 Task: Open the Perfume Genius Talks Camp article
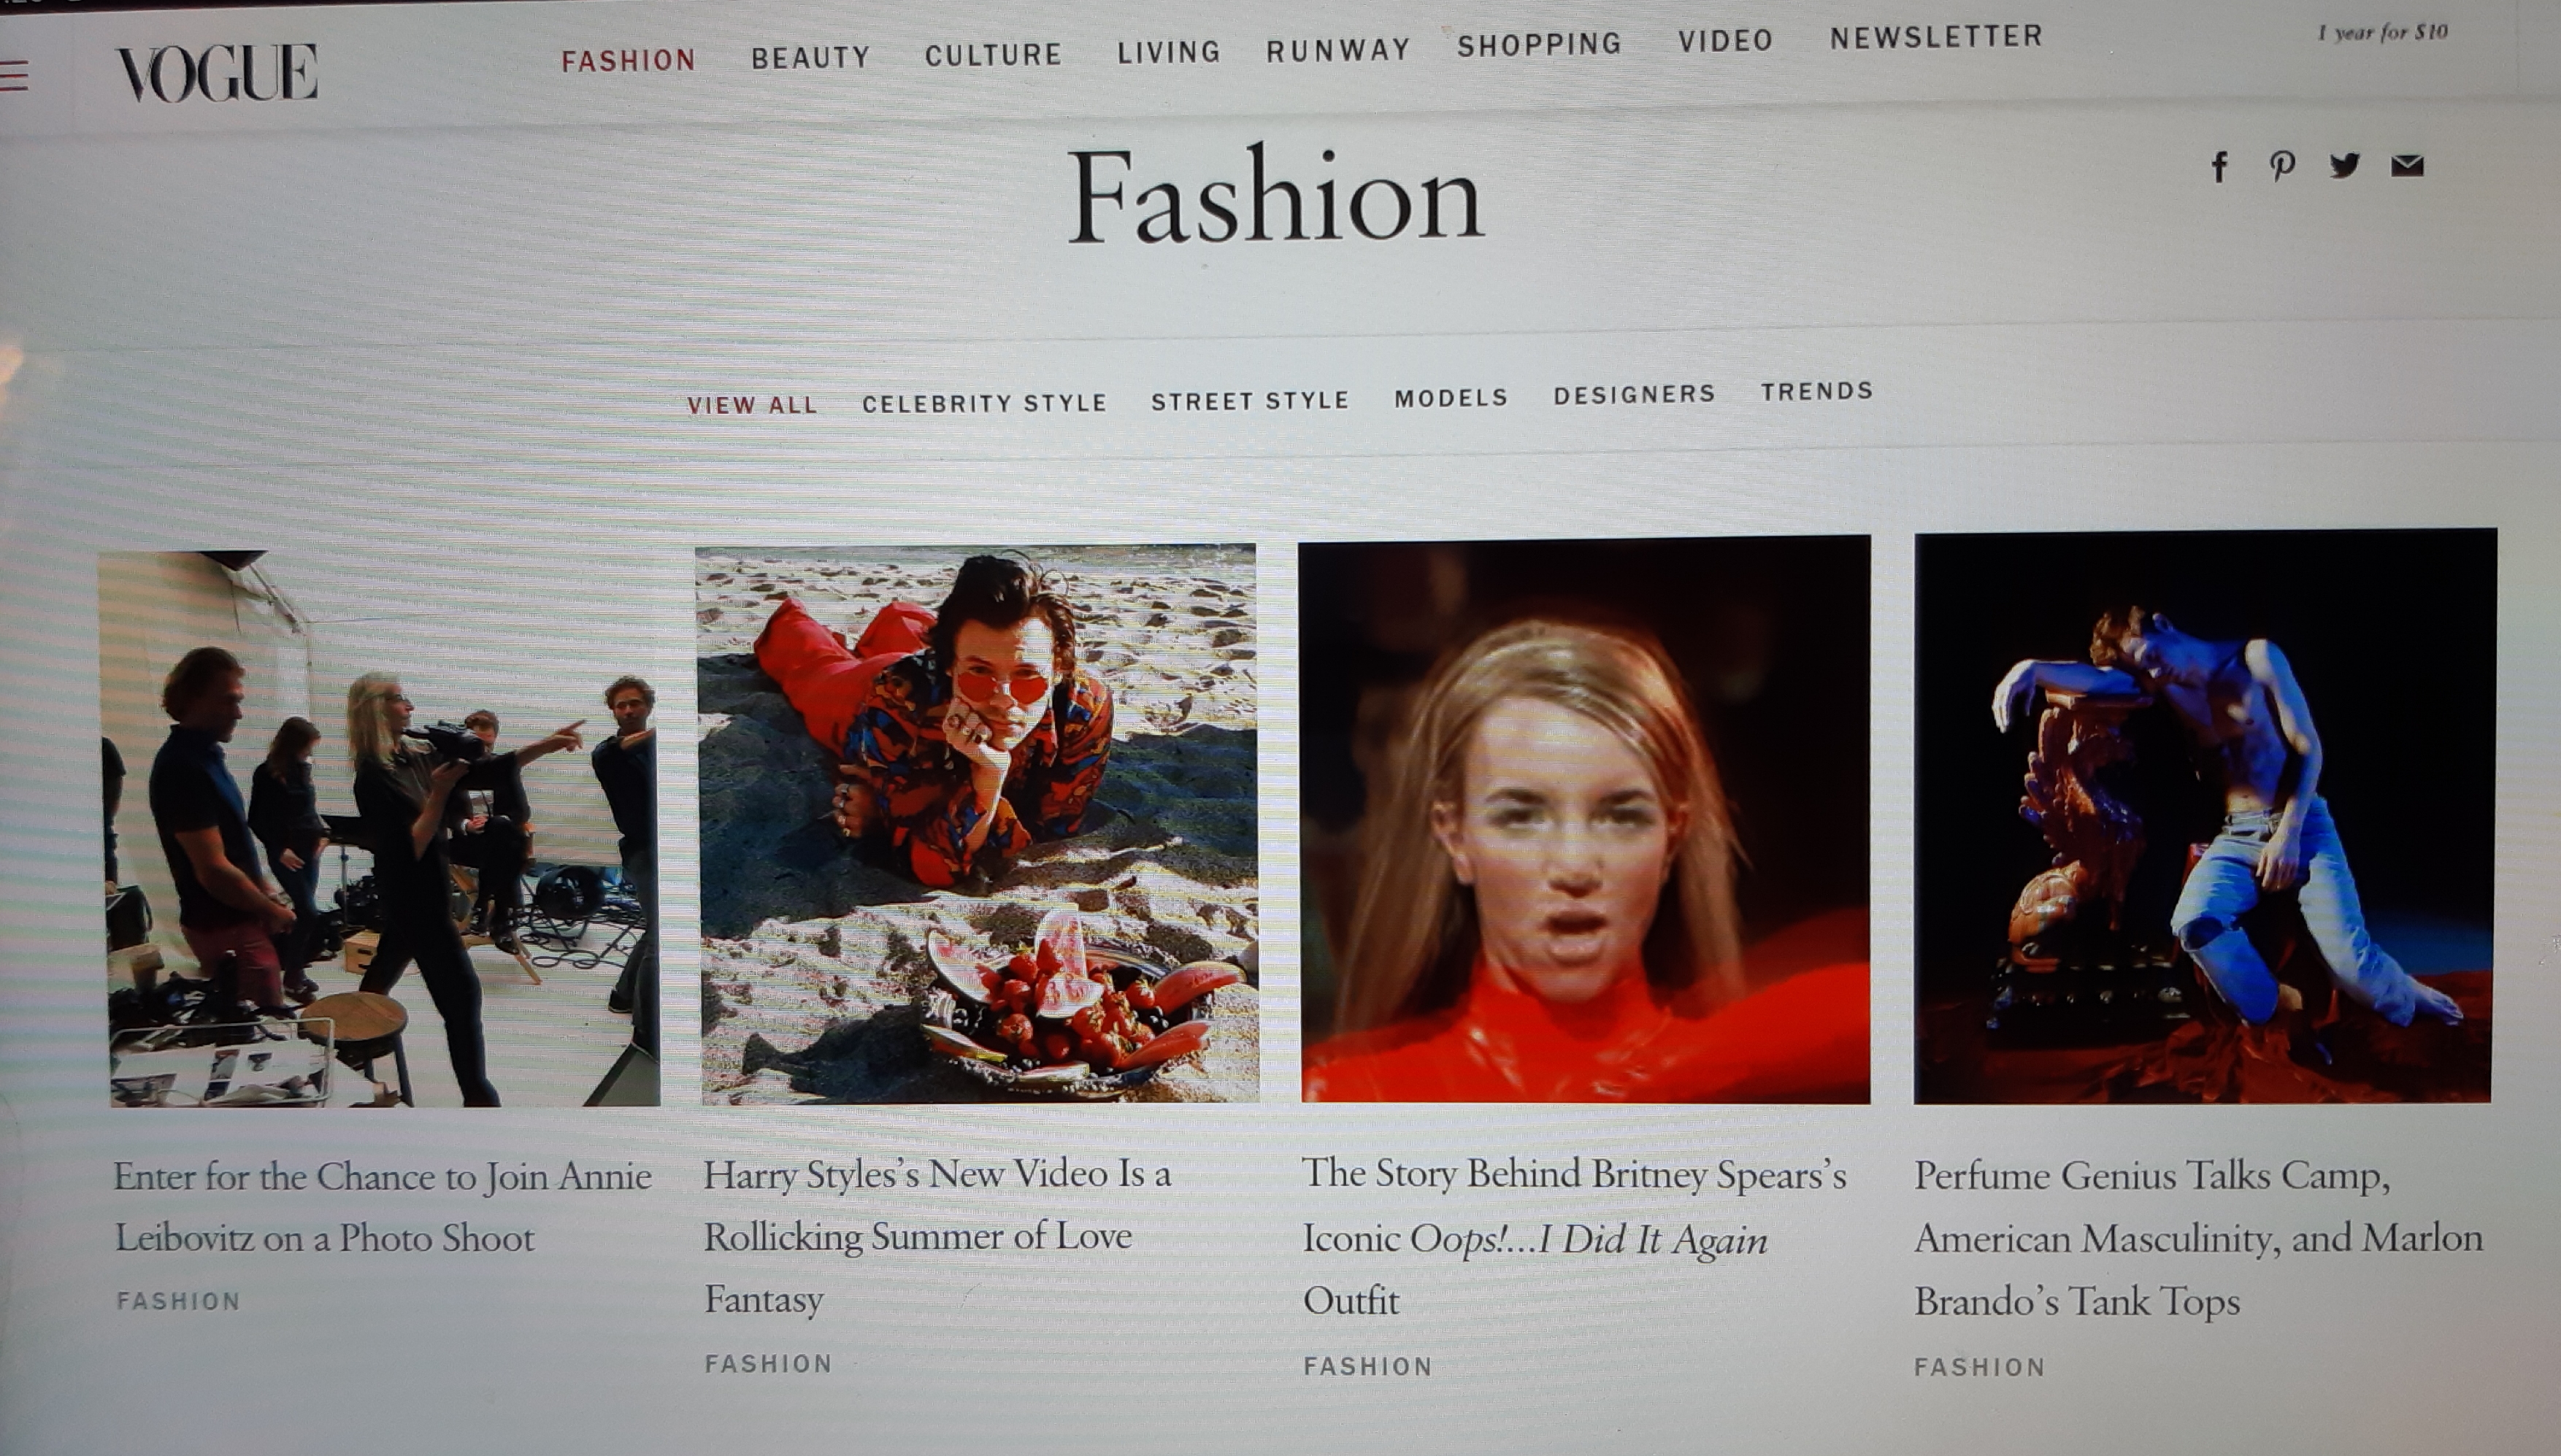(x=2197, y=1238)
